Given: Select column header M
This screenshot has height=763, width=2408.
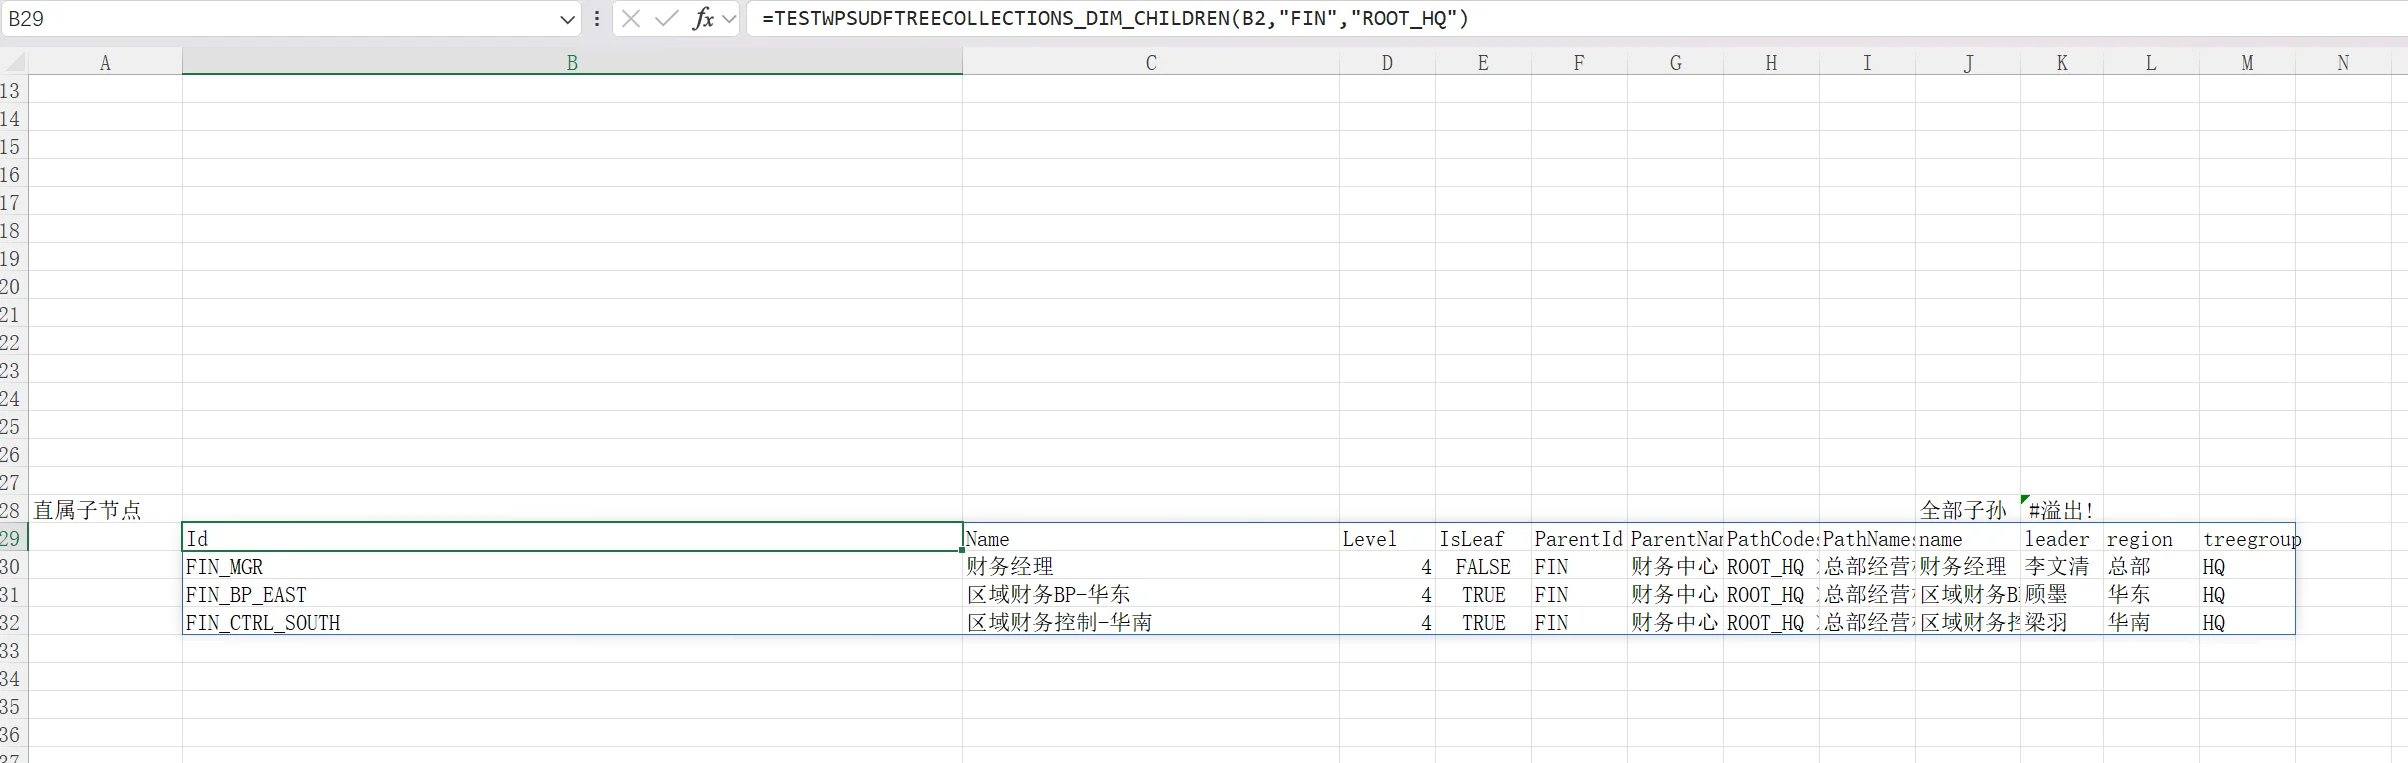Looking at the screenshot, I should click(x=2247, y=62).
